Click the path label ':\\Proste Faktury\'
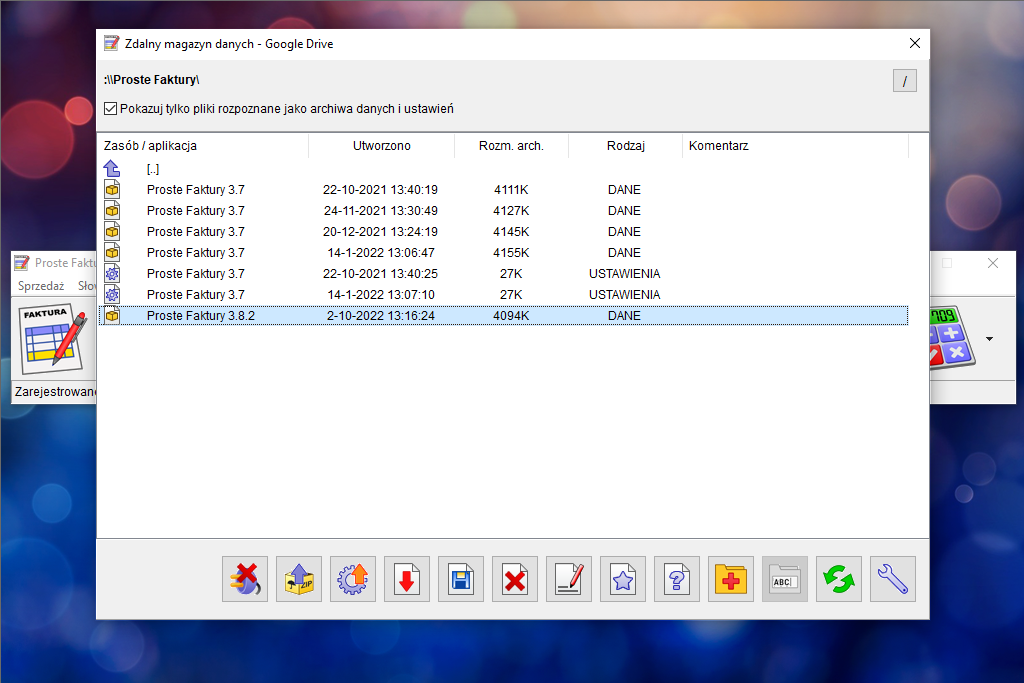 (152, 80)
